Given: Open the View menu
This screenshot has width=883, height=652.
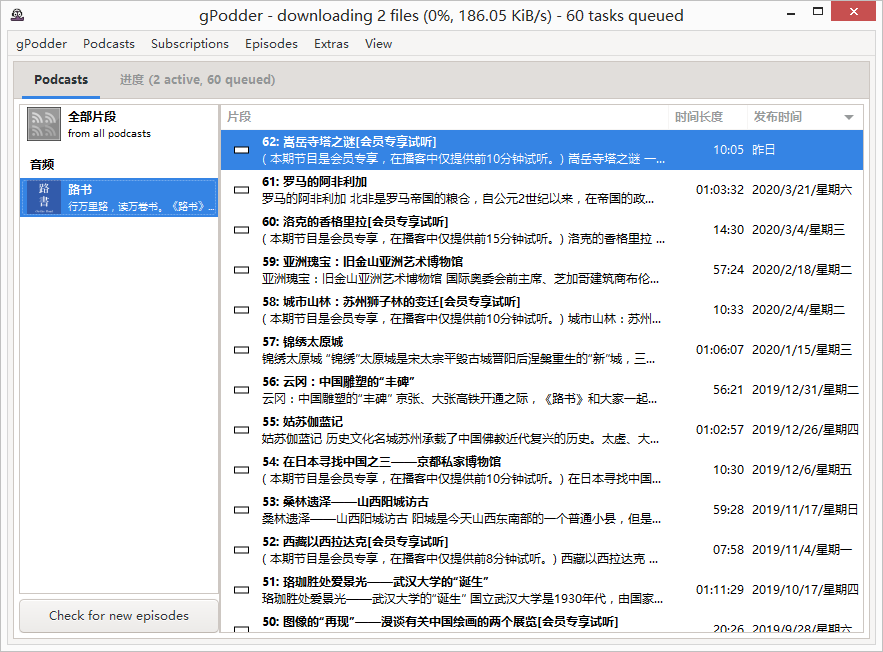Looking at the screenshot, I should [378, 43].
